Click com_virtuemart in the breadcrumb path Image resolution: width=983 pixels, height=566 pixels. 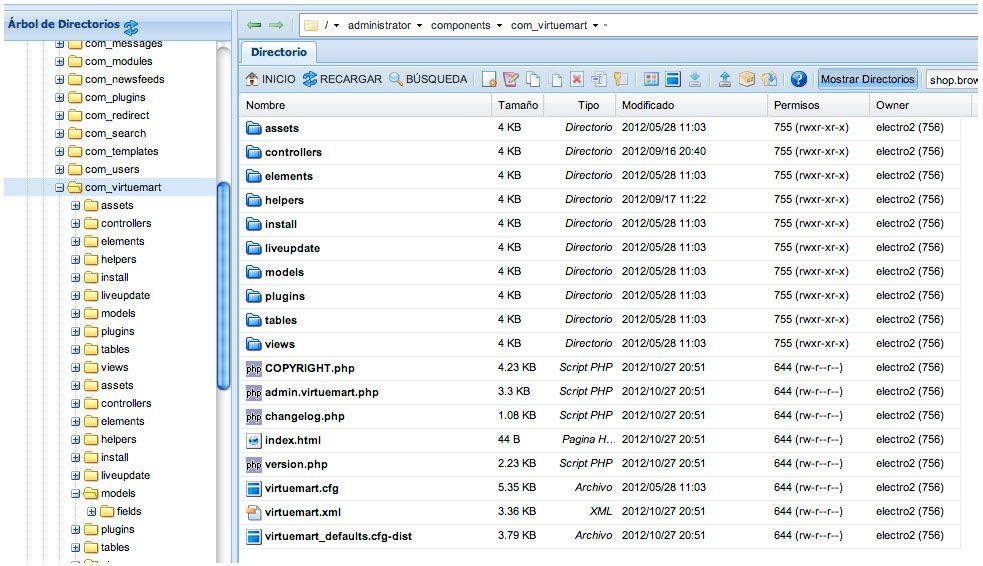click(x=549, y=26)
